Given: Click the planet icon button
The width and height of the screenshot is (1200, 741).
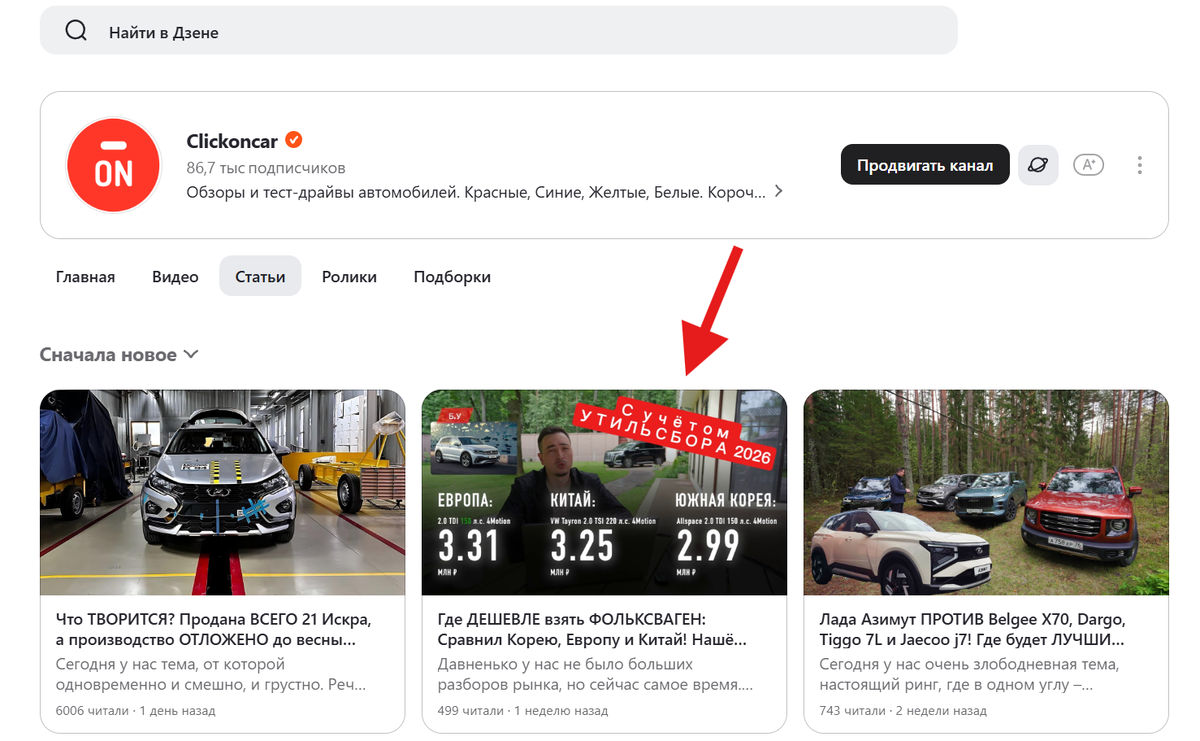Looking at the screenshot, I should 1038,165.
